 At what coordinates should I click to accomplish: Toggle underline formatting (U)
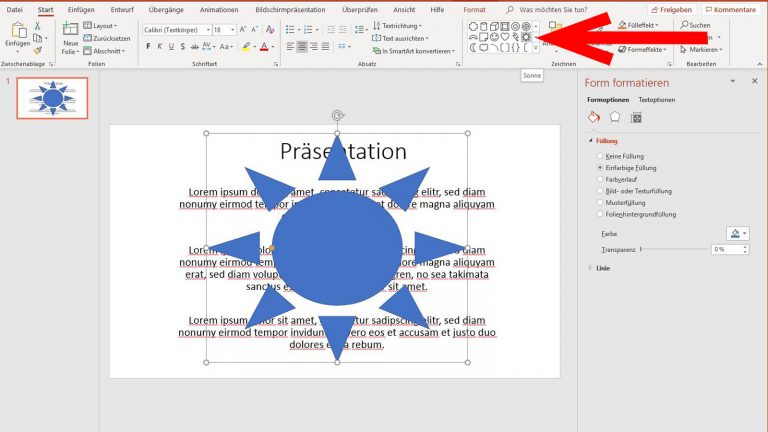pos(171,47)
